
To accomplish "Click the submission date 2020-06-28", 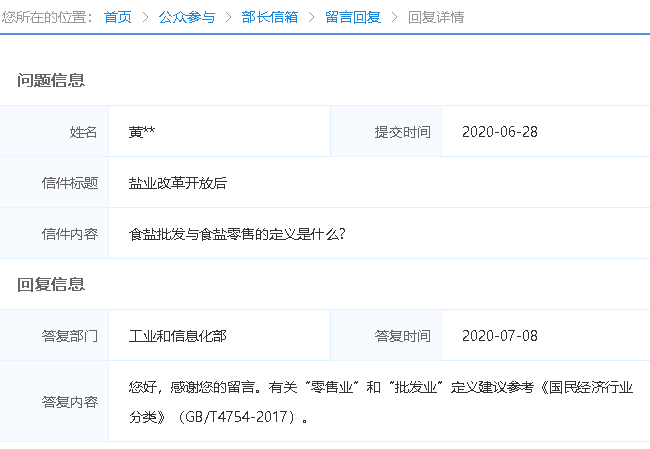I will (x=500, y=132).
